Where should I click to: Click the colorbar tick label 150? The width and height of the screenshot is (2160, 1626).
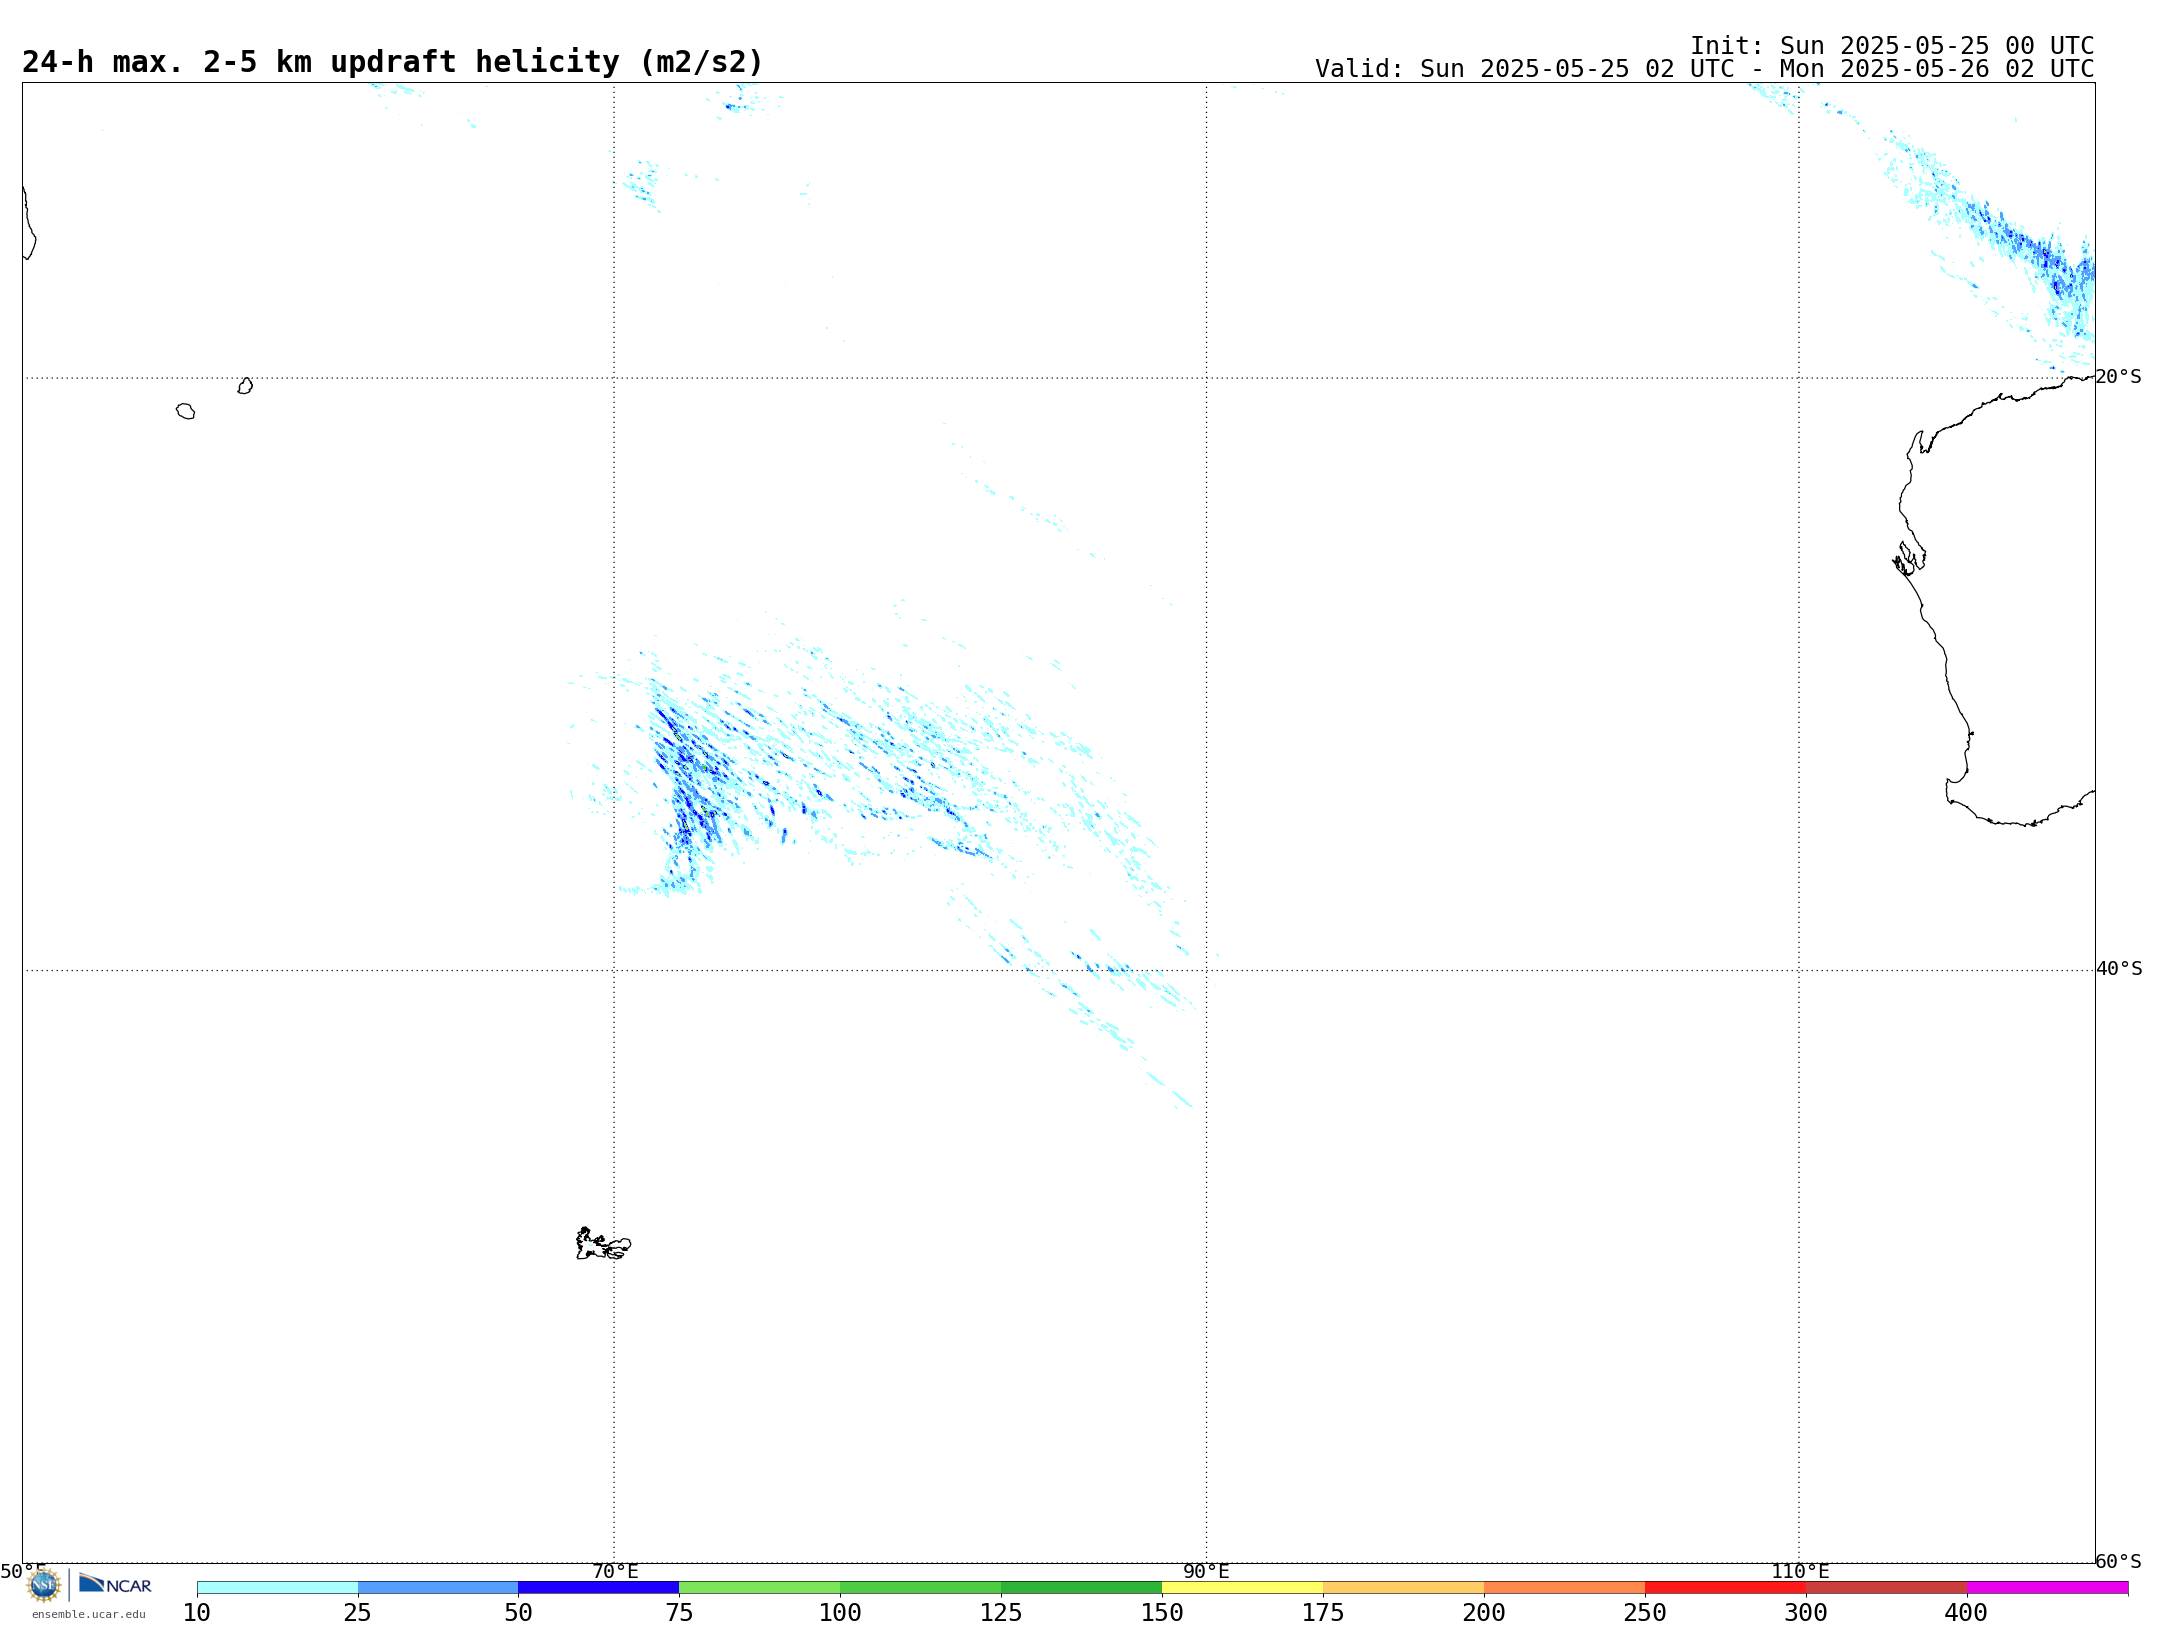pos(1162,1612)
